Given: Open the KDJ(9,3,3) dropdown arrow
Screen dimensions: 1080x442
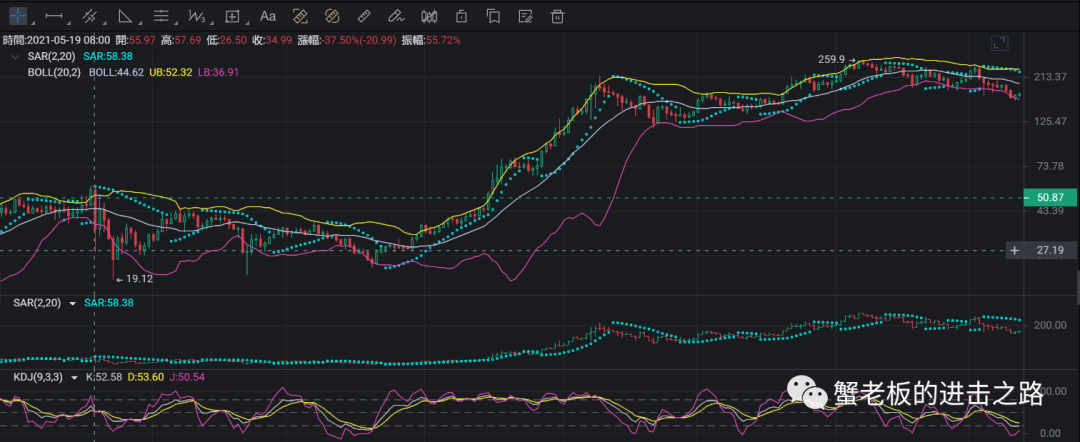Looking at the screenshot, I should pos(74,377).
